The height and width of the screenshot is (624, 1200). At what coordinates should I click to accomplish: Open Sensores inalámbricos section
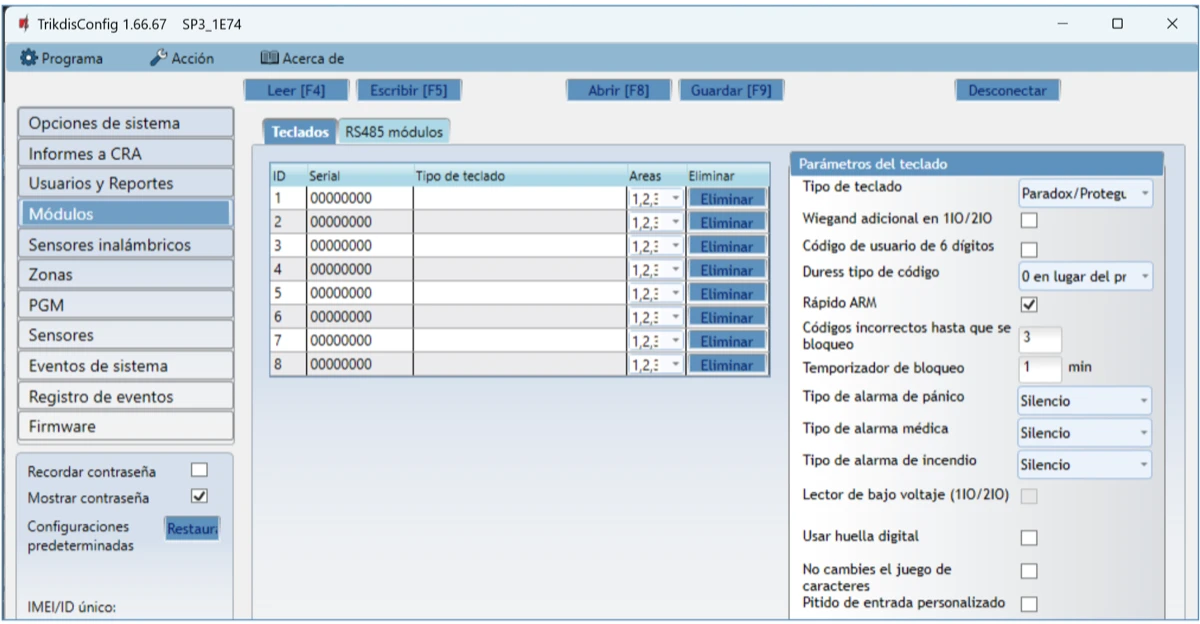click(x=124, y=244)
